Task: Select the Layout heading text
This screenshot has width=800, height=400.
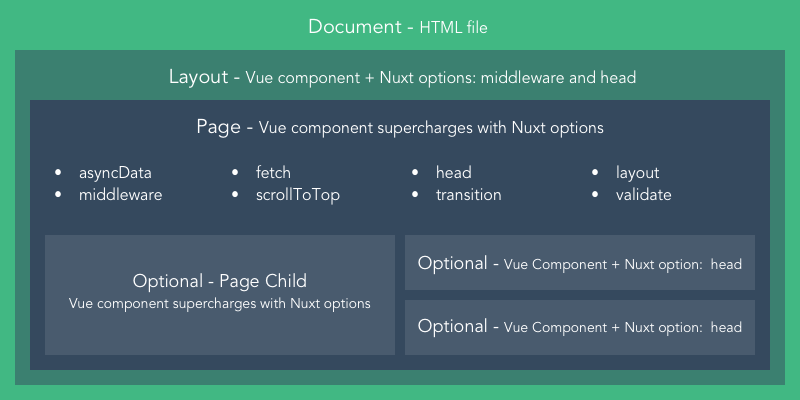Action: [400, 78]
